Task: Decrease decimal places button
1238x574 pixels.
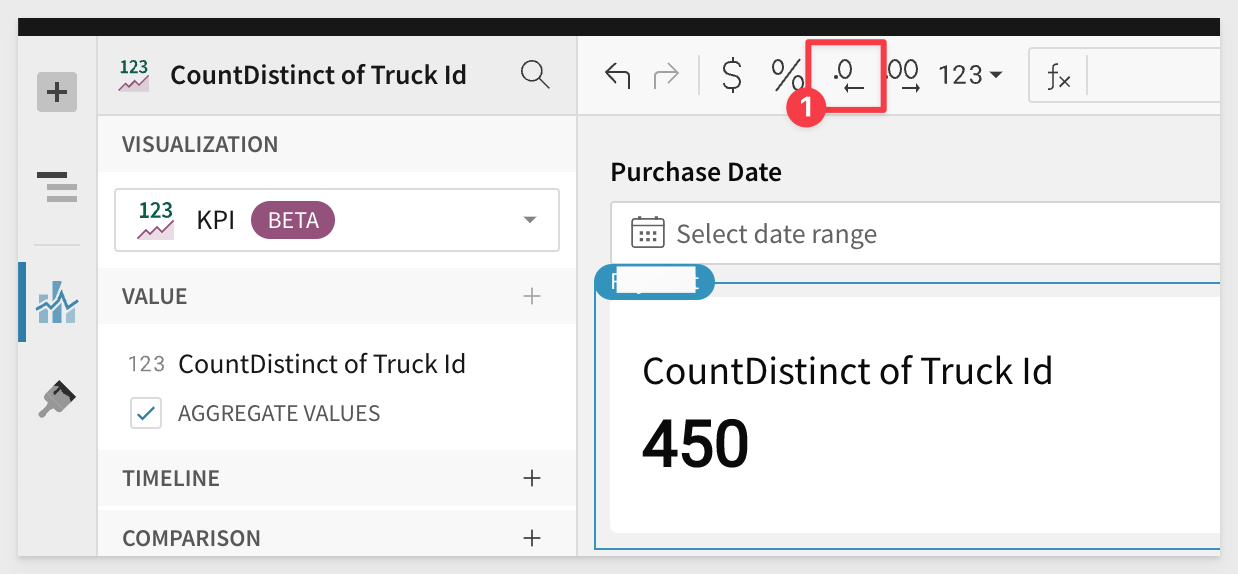Action: [x=848, y=75]
